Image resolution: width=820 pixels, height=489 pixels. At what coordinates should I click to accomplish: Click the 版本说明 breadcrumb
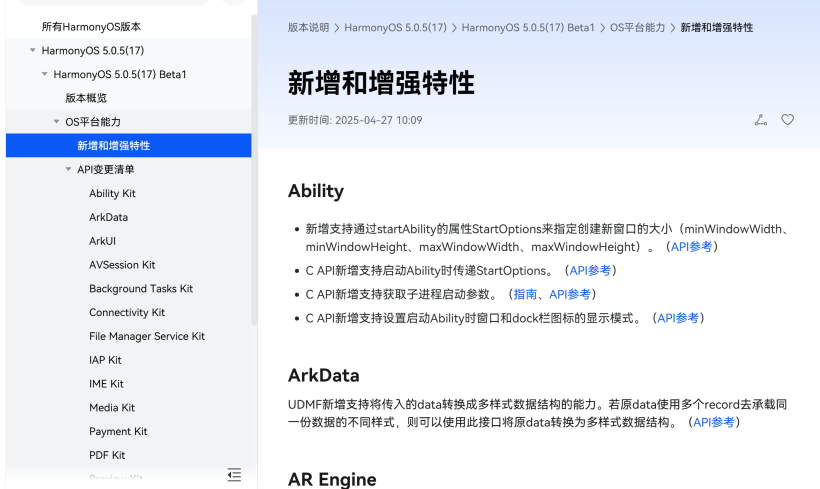(x=309, y=28)
